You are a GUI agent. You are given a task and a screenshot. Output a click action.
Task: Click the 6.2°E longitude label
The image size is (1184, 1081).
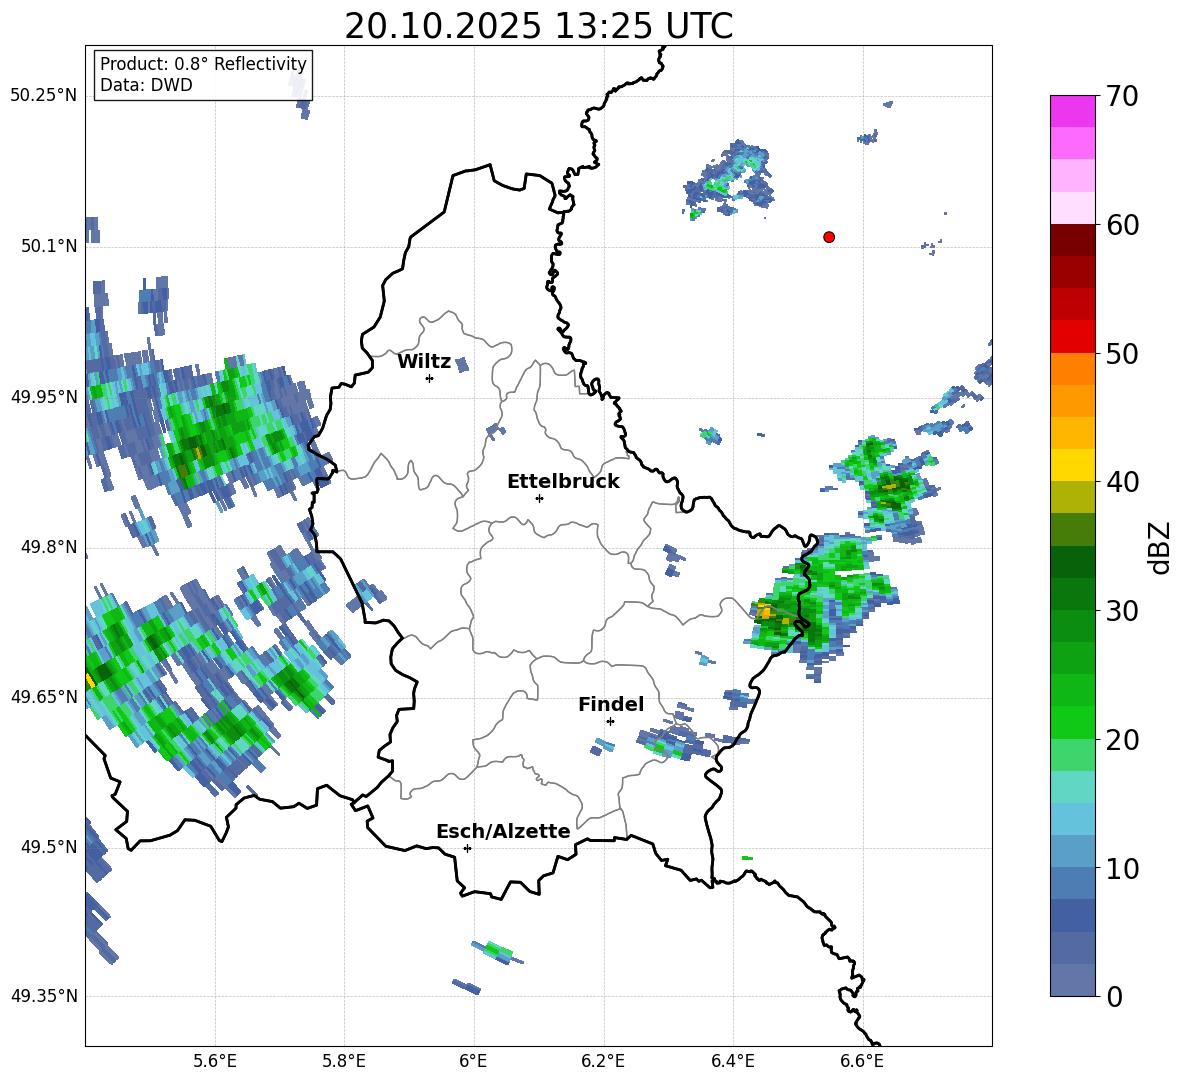(603, 1061)
